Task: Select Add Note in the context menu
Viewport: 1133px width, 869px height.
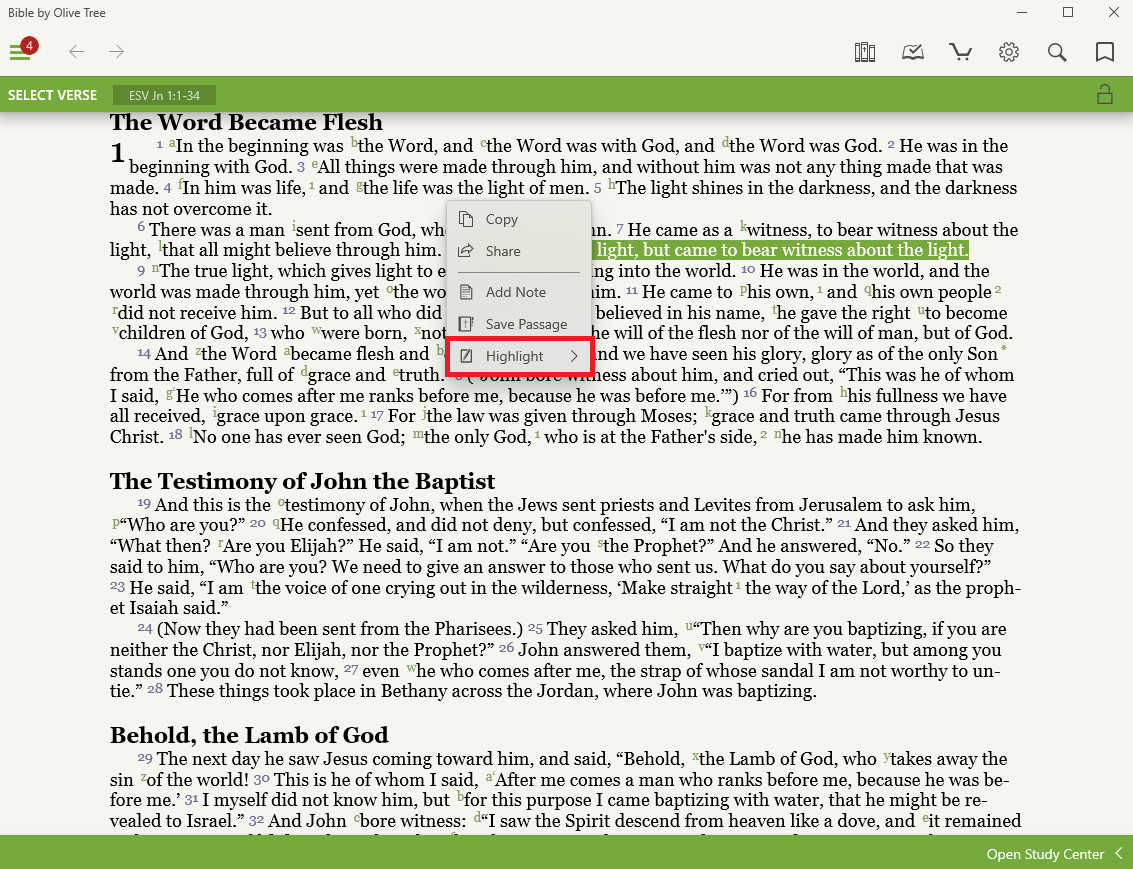Action: coord(515,292)
